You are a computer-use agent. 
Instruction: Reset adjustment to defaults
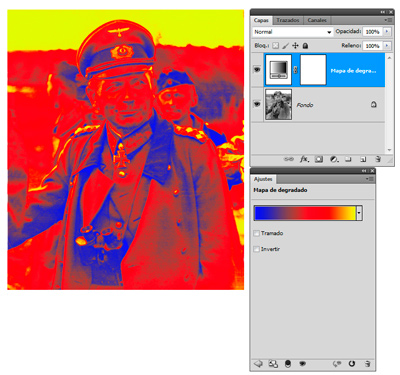point(352,364)
